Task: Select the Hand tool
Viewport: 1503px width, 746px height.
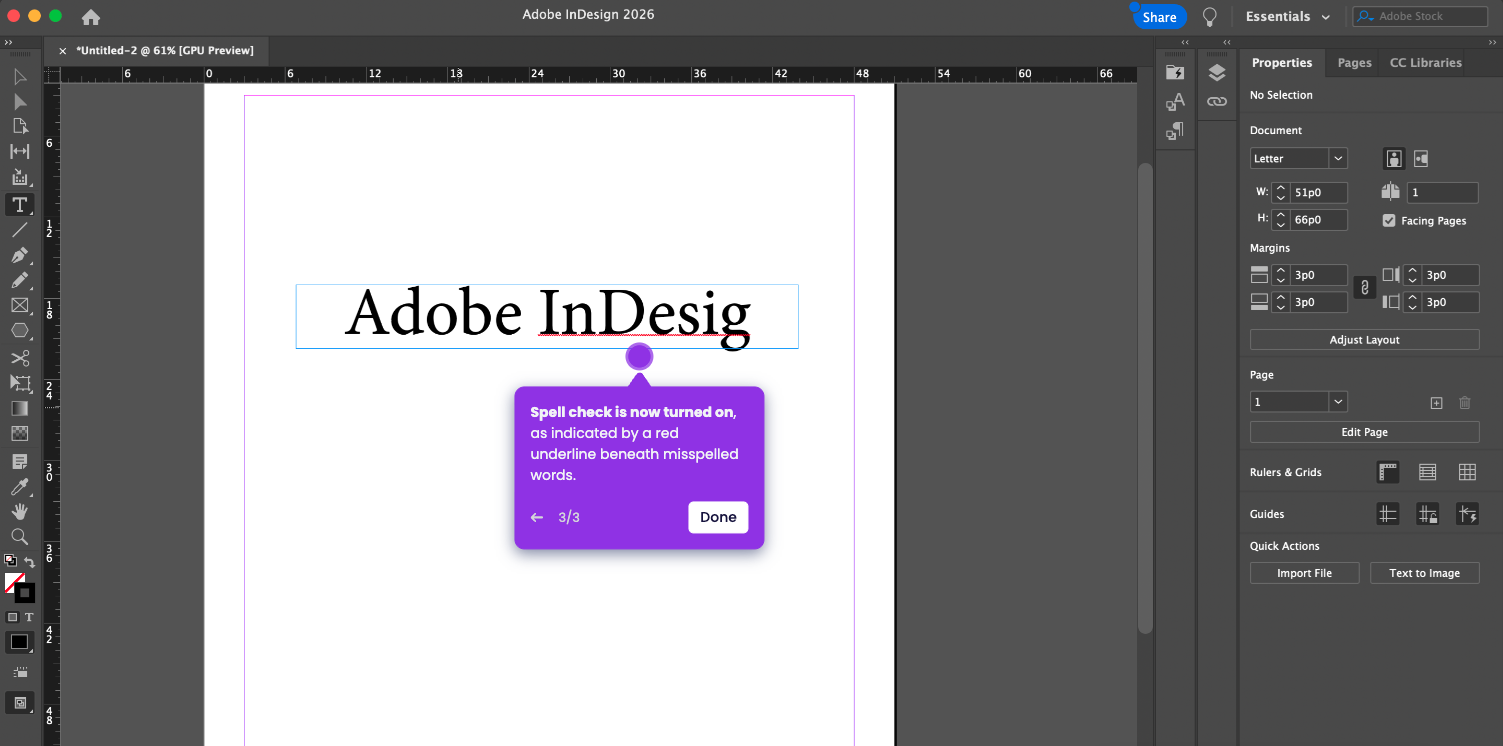Action: [19, 512]
